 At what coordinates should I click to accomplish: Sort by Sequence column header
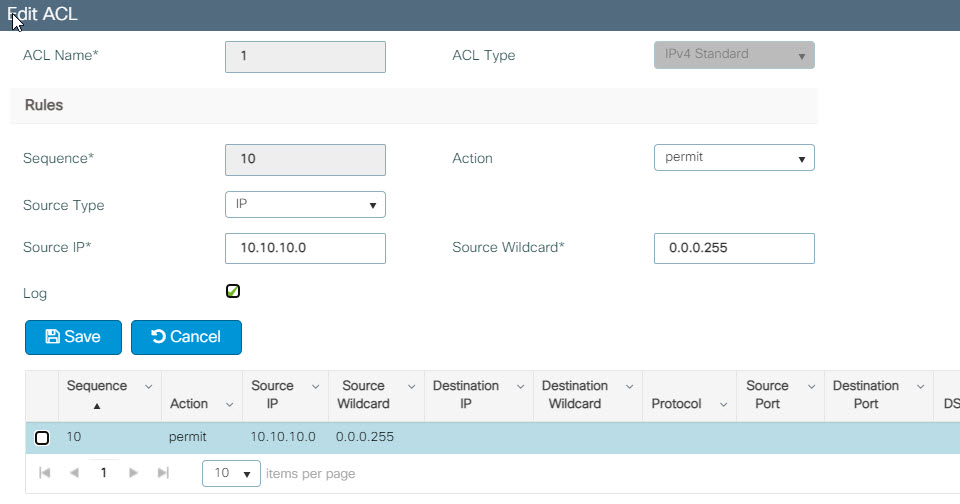coord(97,386)
